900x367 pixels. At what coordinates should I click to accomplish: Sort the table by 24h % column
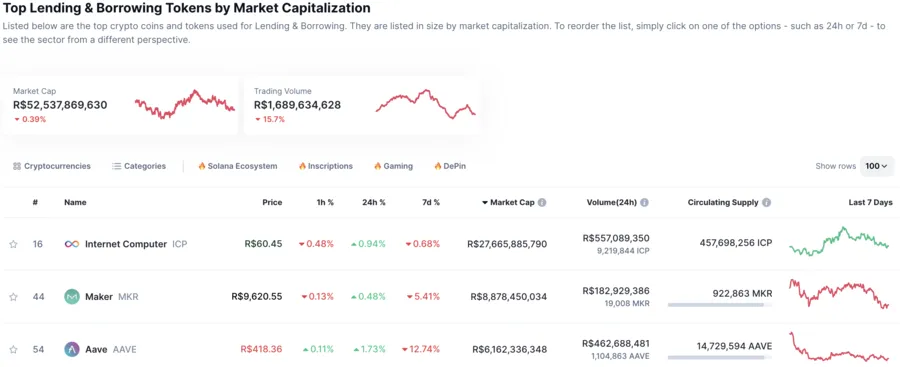374,203
